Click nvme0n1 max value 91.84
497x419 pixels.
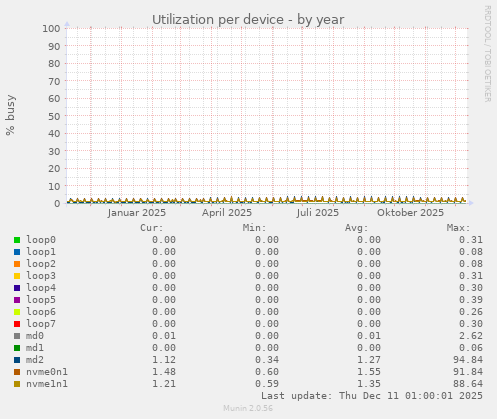tap(468, 372)
